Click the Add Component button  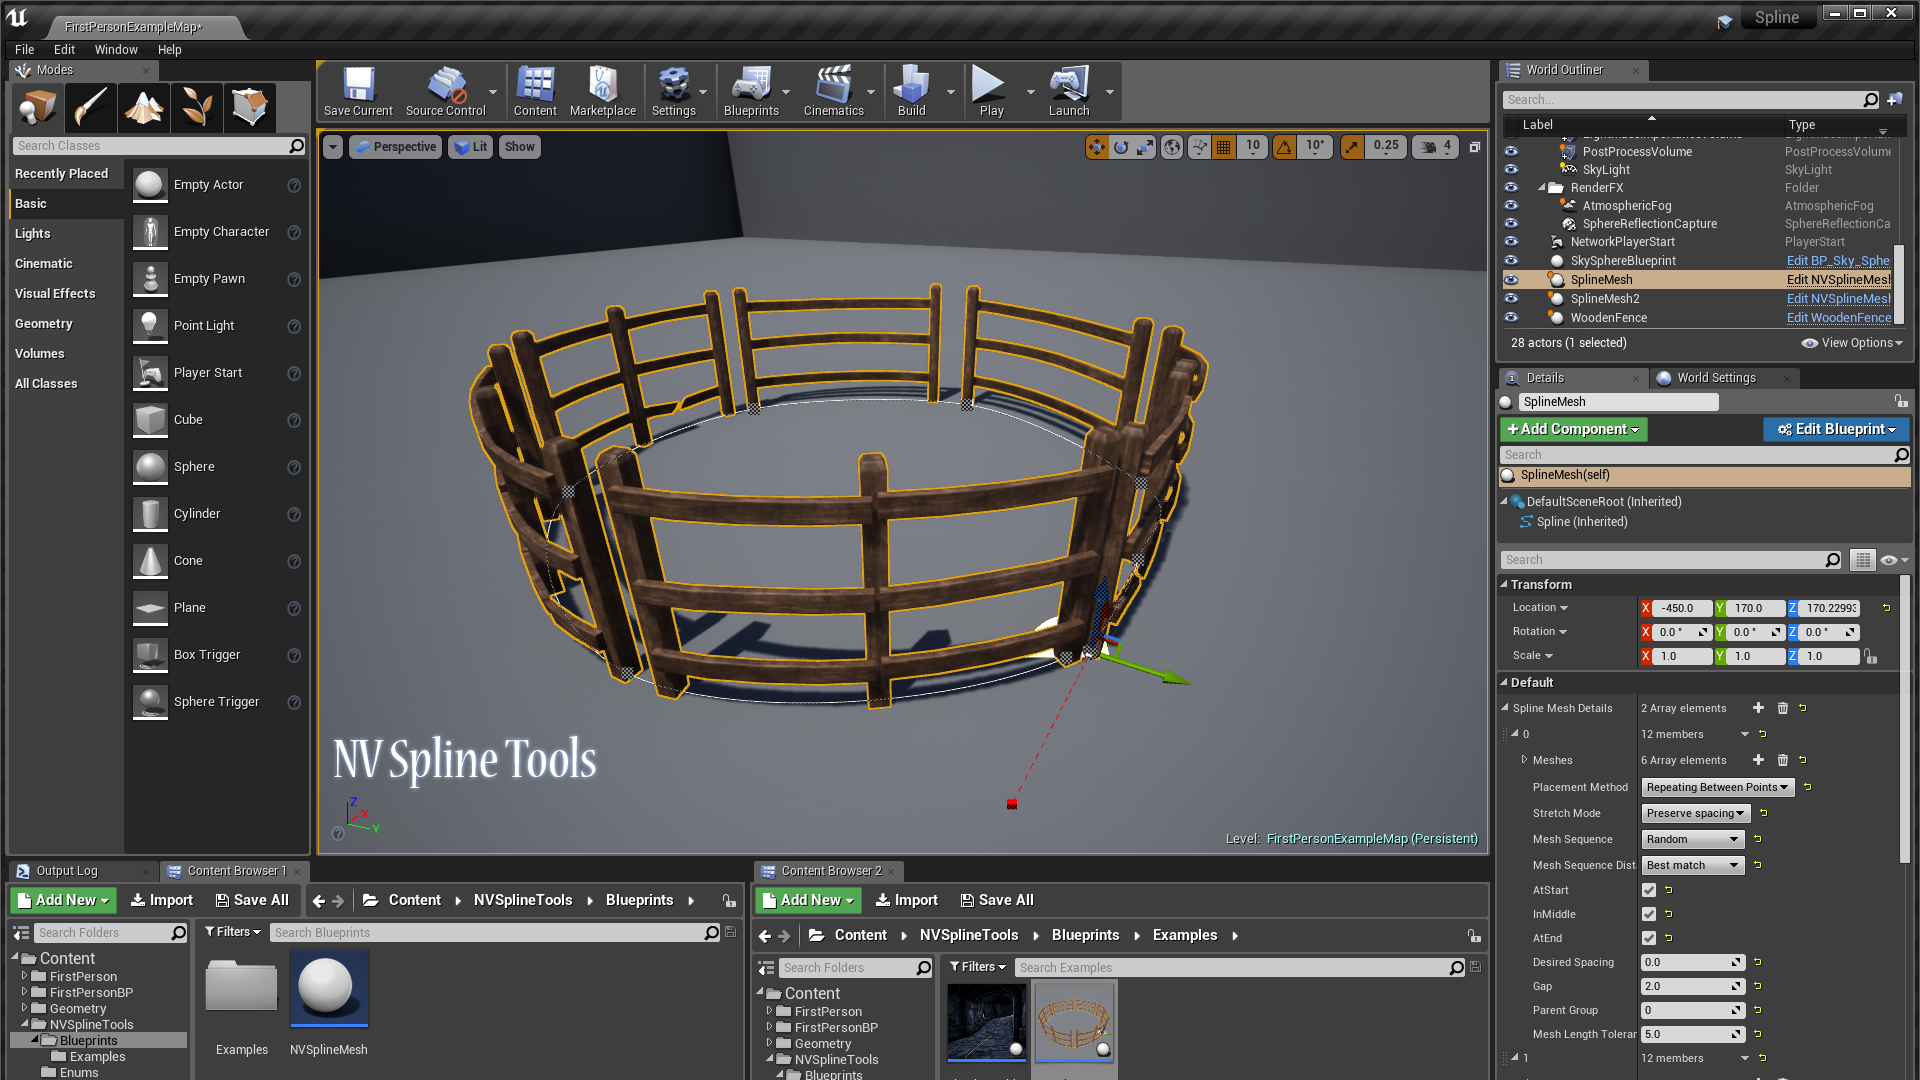click(1573, 429)
